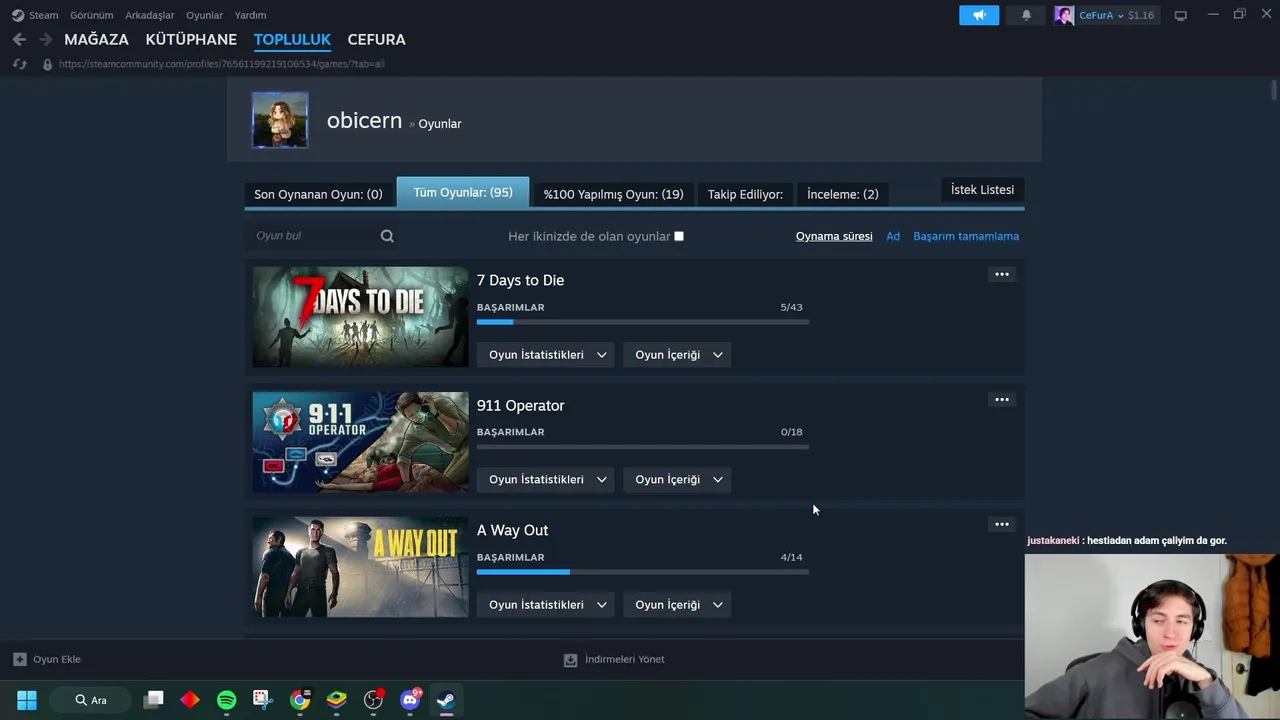Open the more options menu for 911 Operator
The image size is (1280, 720).
tap(1001, 399)
